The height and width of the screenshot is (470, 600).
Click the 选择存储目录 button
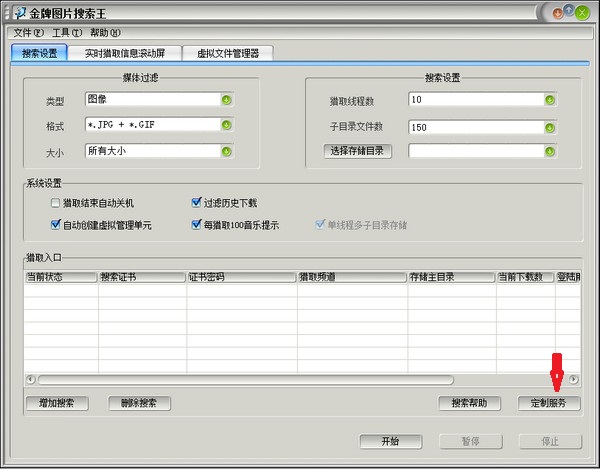point(357,151)
